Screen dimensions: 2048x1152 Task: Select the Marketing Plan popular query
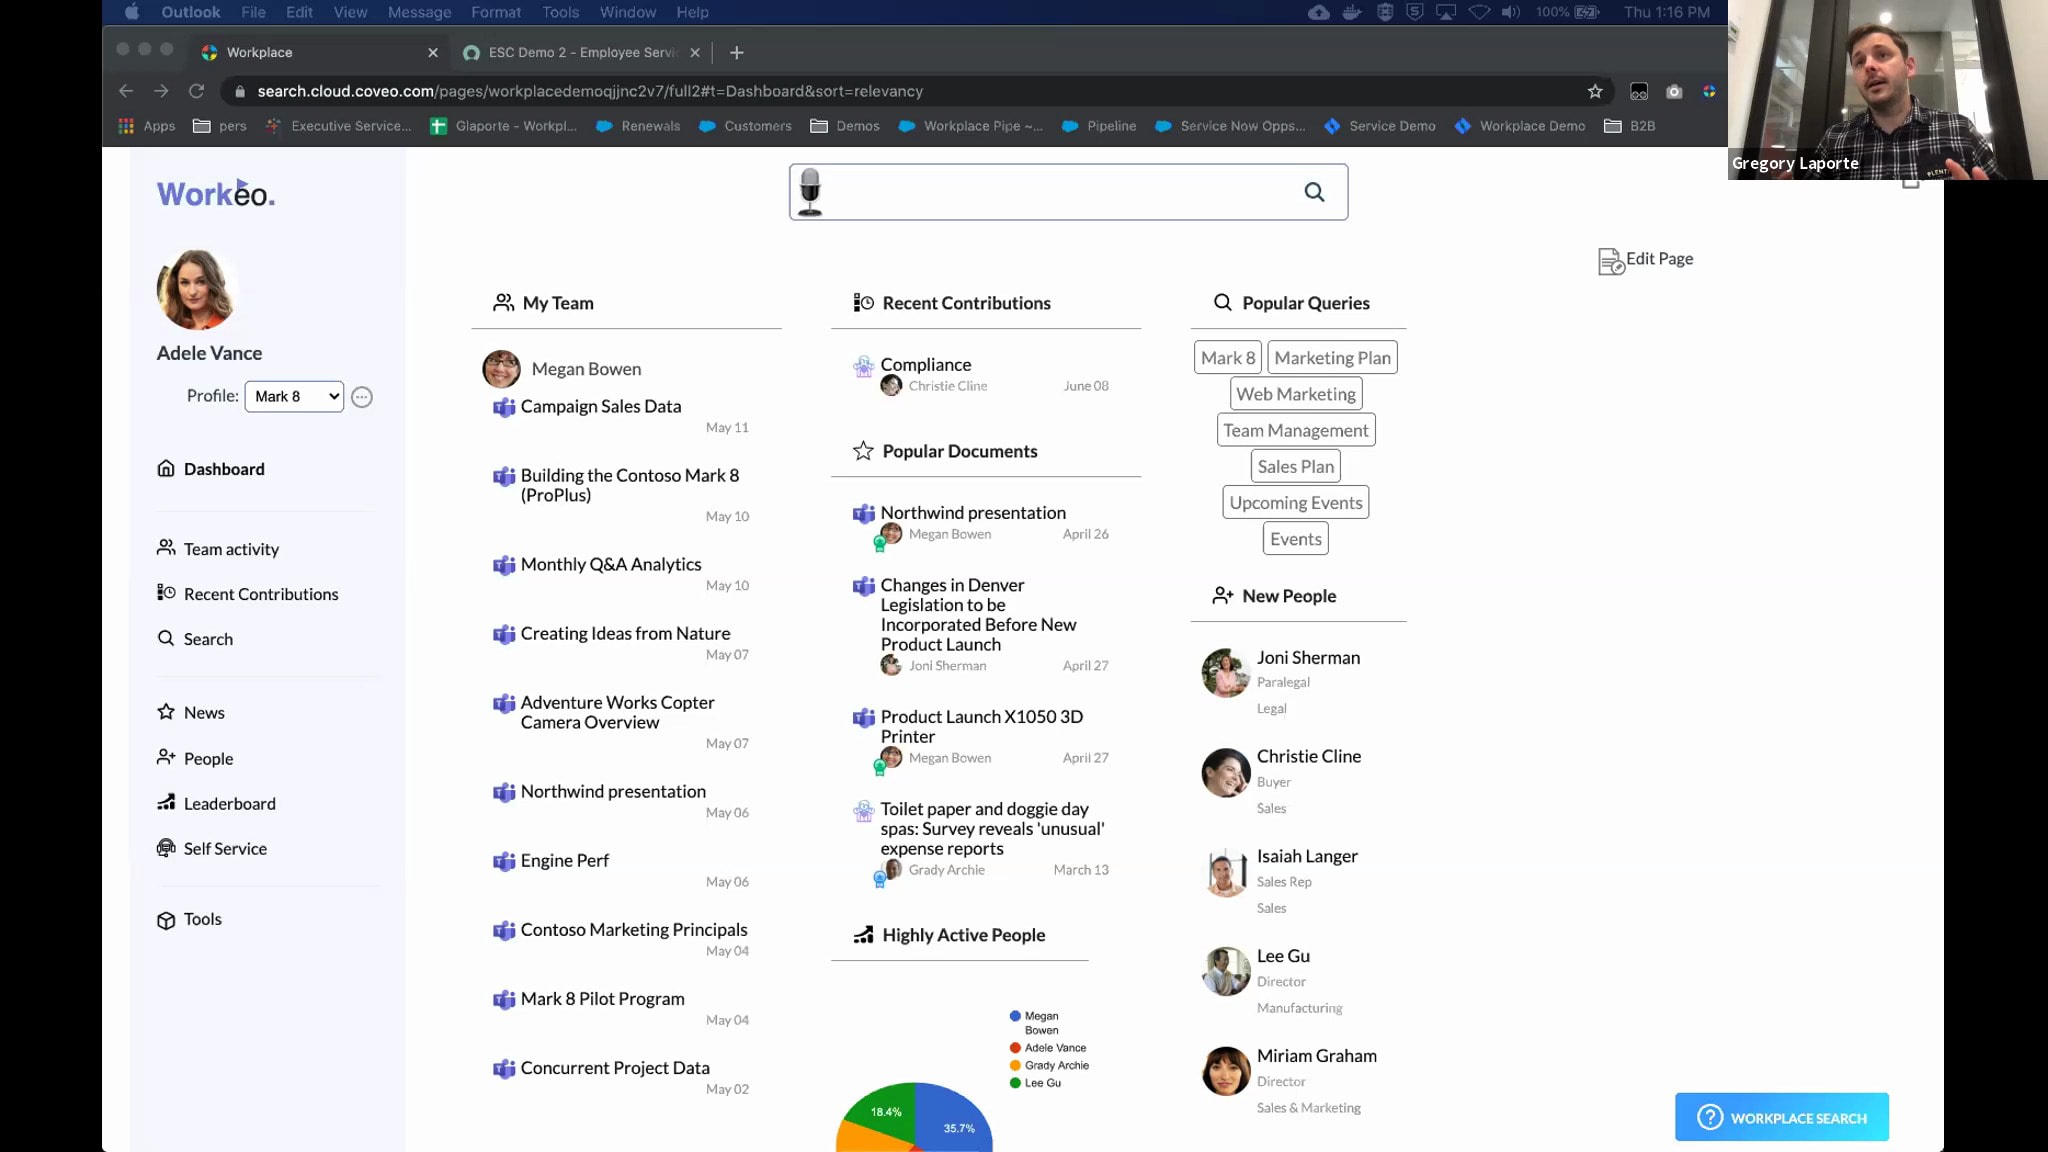tap(1332, 357)
